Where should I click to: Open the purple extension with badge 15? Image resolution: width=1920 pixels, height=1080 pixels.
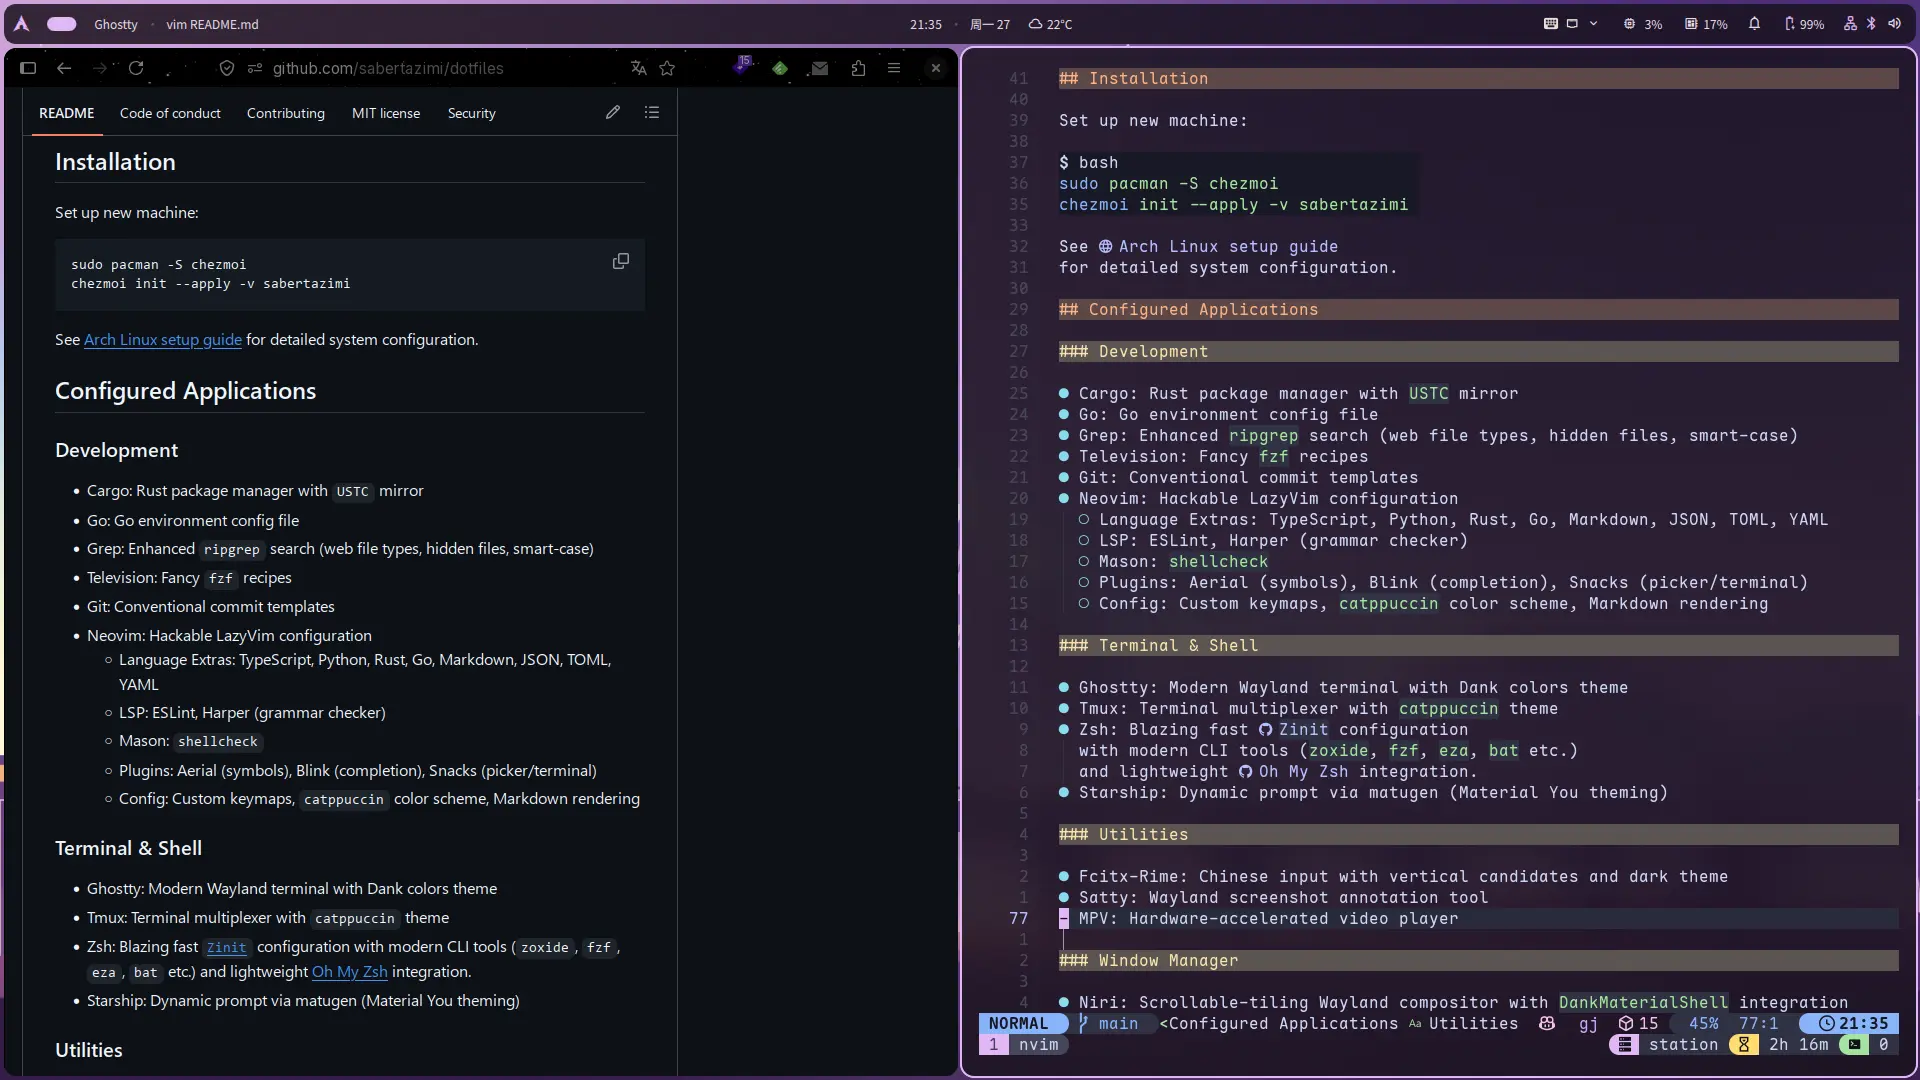(742, 66)
